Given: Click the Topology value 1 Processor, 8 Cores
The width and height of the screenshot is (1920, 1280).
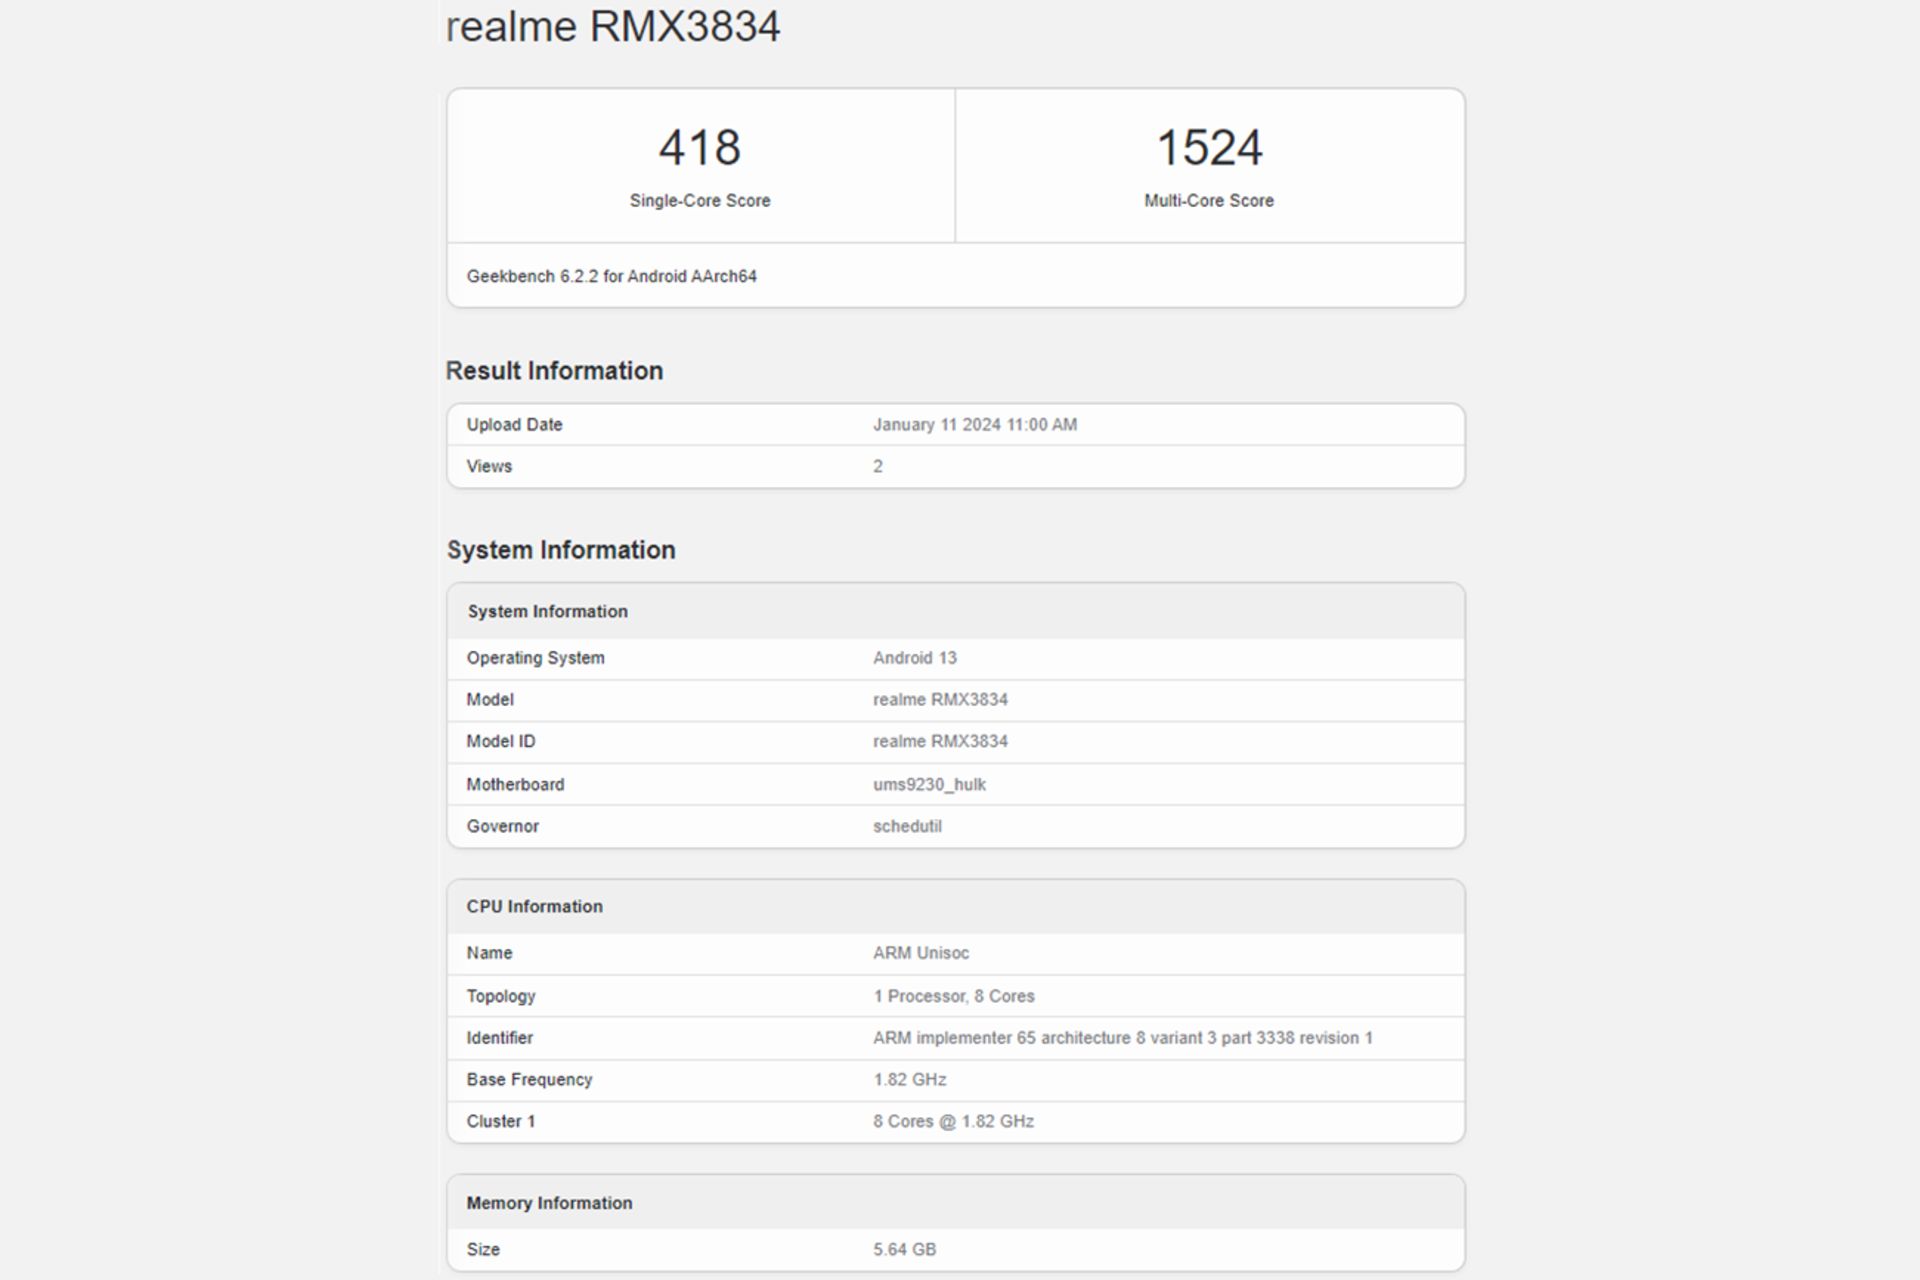Looking at the screenshot, I should tap(953, 997).
